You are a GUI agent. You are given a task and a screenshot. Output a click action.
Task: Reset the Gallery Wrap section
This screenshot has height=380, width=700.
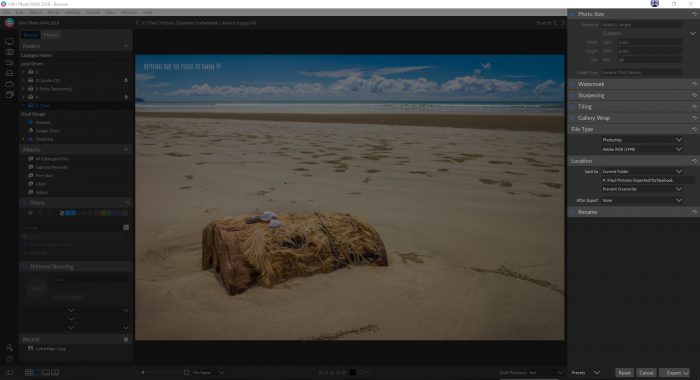694,118
